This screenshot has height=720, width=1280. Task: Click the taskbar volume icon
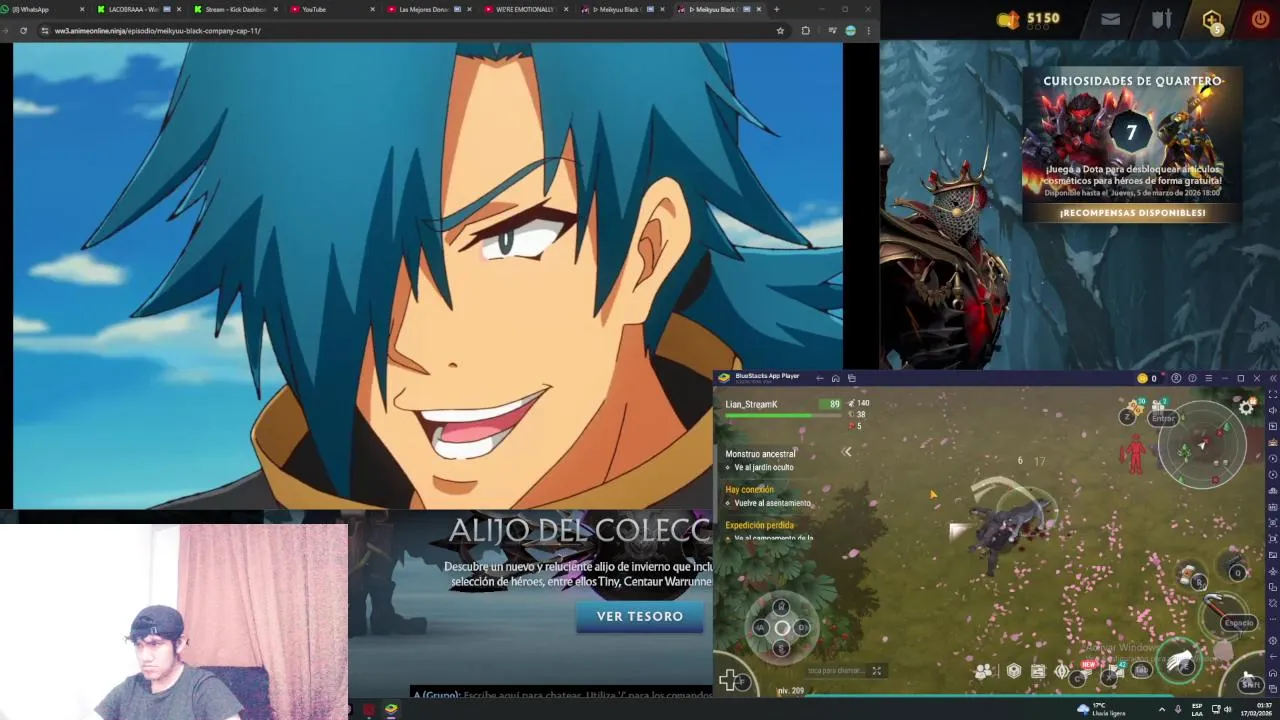coord(1227,709)
